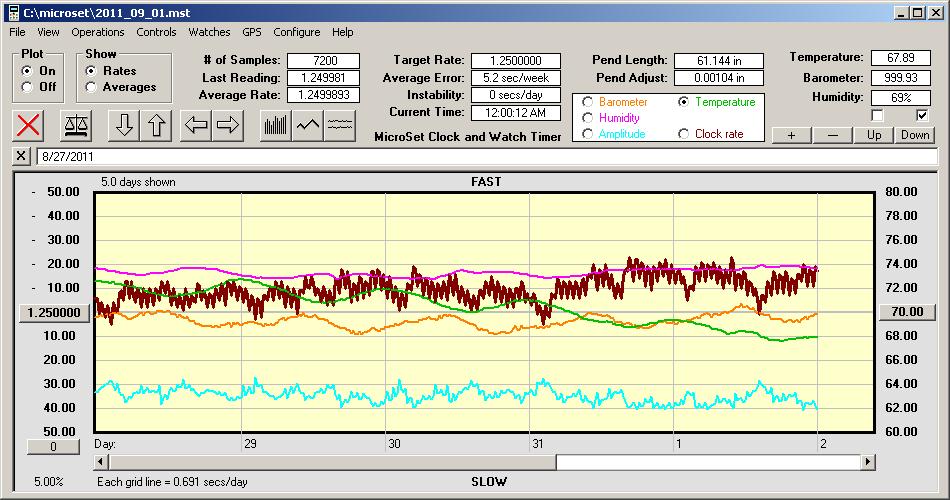The height and width of the screenshot is (500, 950).
Task: Click the red X clear data button
Action: click(28, 125)
